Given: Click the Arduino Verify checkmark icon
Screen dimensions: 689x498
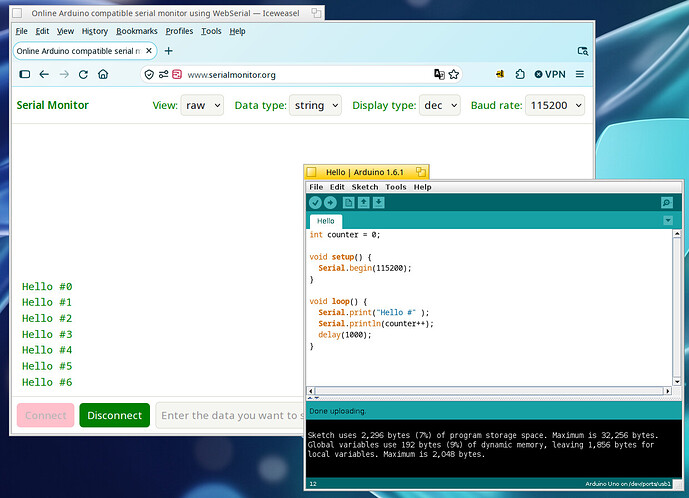Looking at the screenshot, I should coord(315,203).
